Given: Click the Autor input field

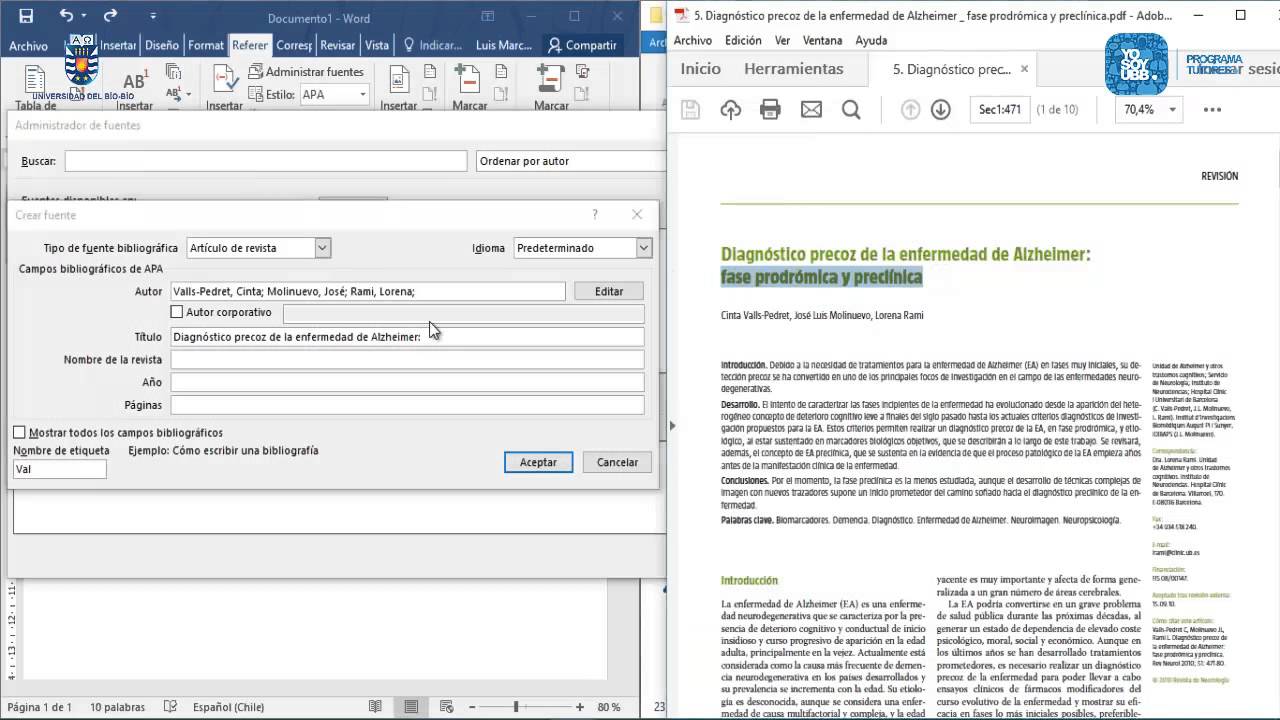Looking at the screenshot, I should (x=368, y=291).
